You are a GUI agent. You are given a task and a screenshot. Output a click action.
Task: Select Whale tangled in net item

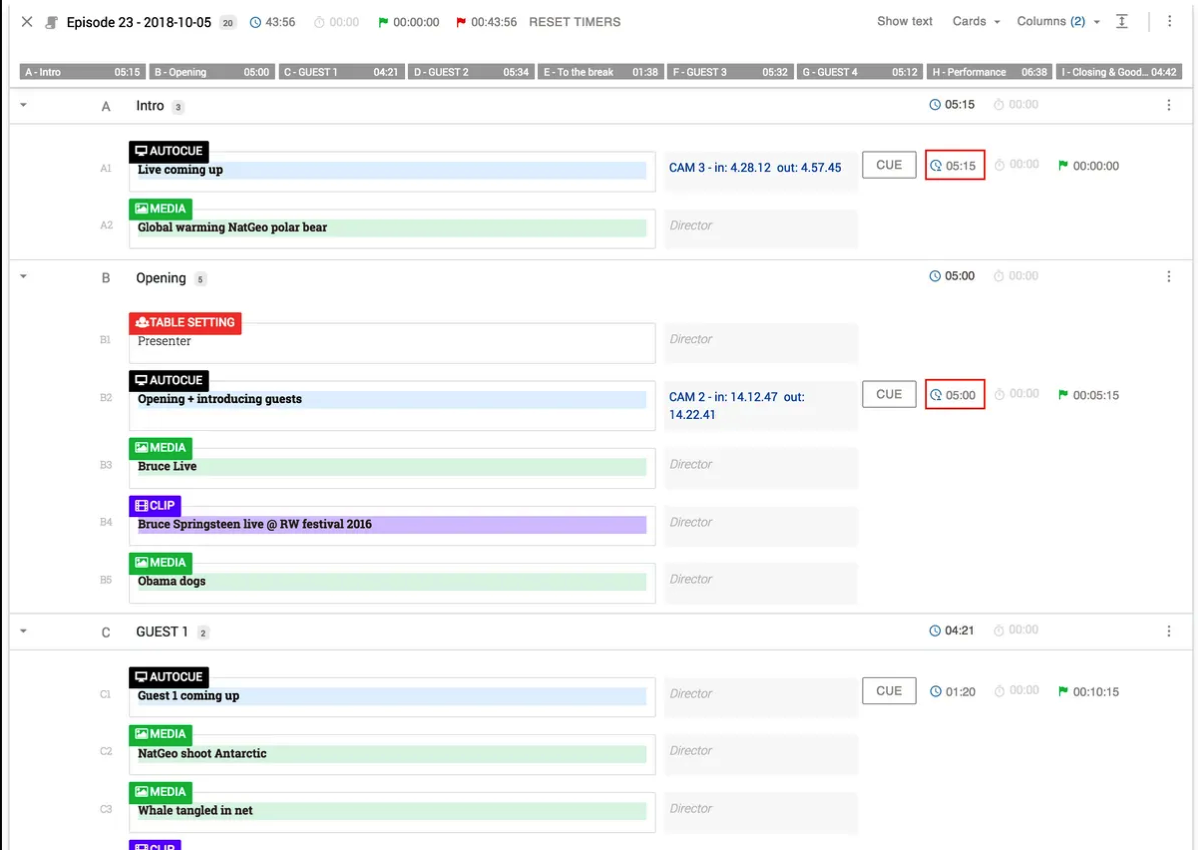coord(392,811)
